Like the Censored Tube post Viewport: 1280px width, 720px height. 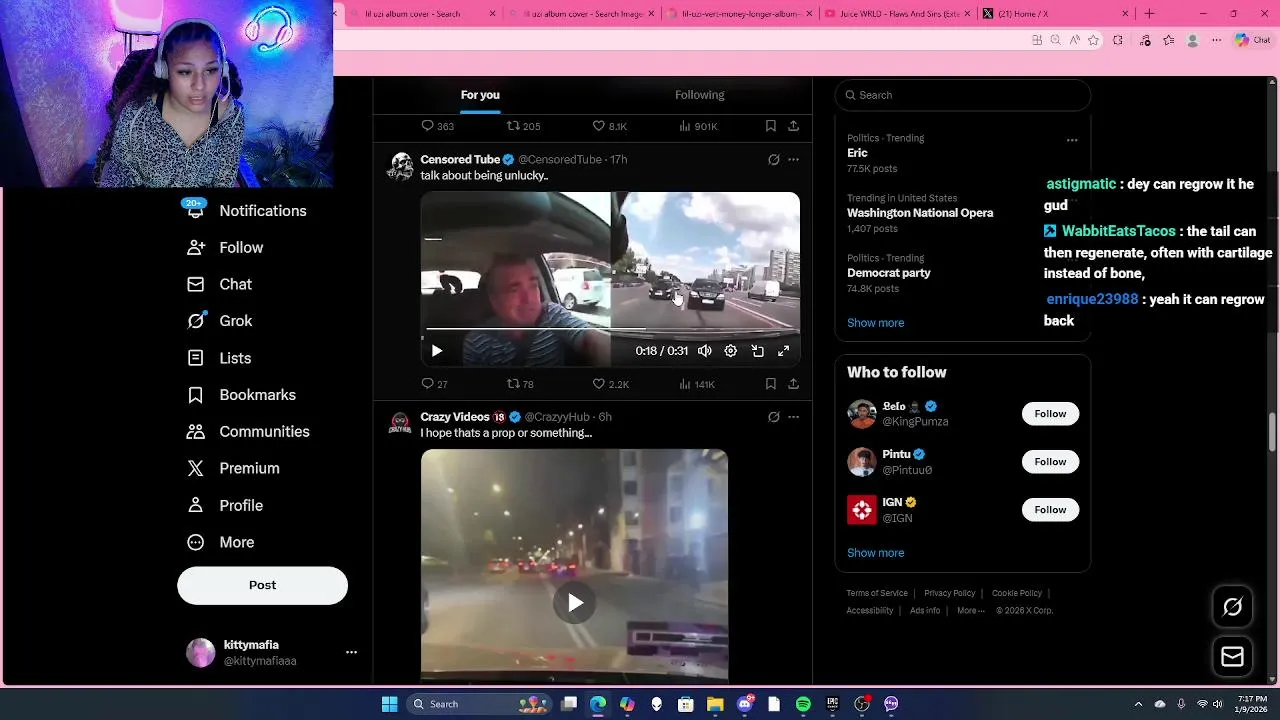point(611,384)
